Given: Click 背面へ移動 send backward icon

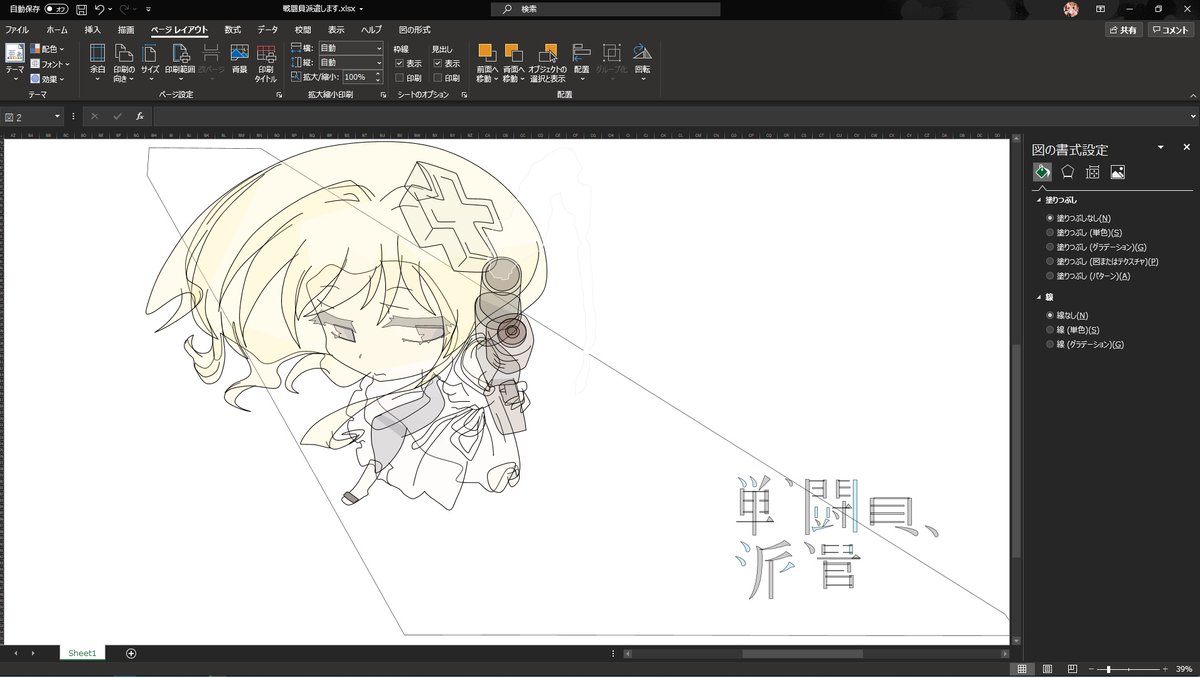Looking at the screenshot, I should (x=512, y=52).
